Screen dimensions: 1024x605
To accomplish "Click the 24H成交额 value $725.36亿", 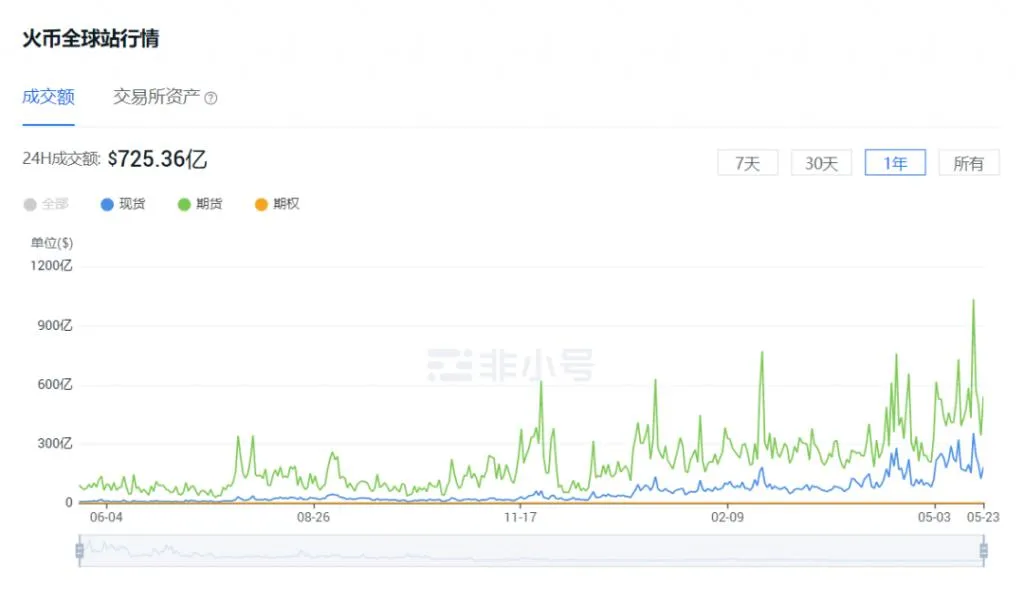I will click(x=157, y=159).
